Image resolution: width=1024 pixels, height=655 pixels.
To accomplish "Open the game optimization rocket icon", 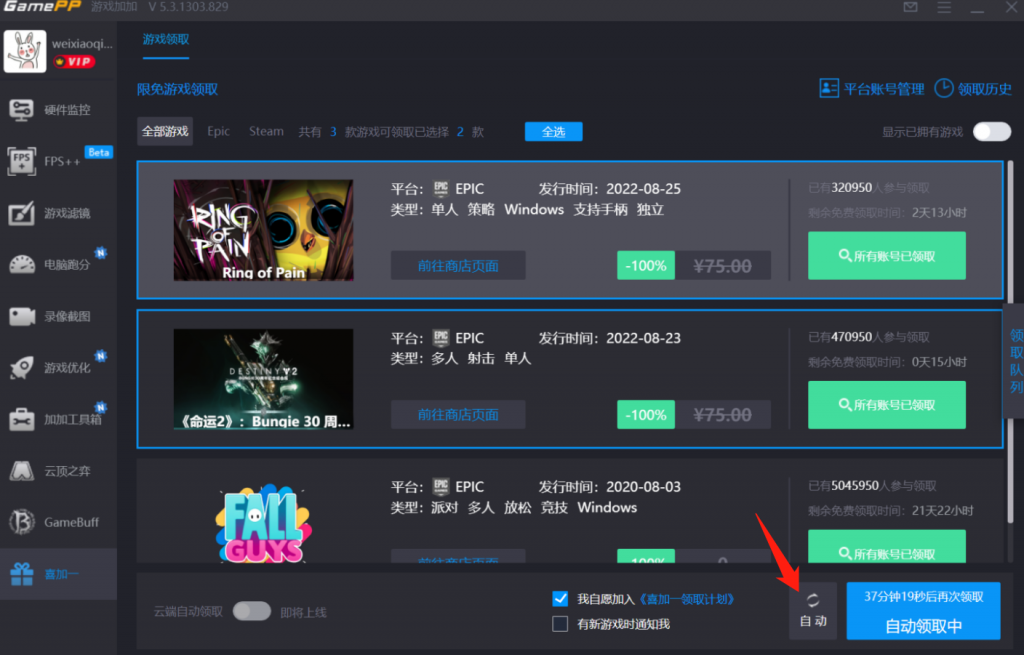I will (22, 368).
